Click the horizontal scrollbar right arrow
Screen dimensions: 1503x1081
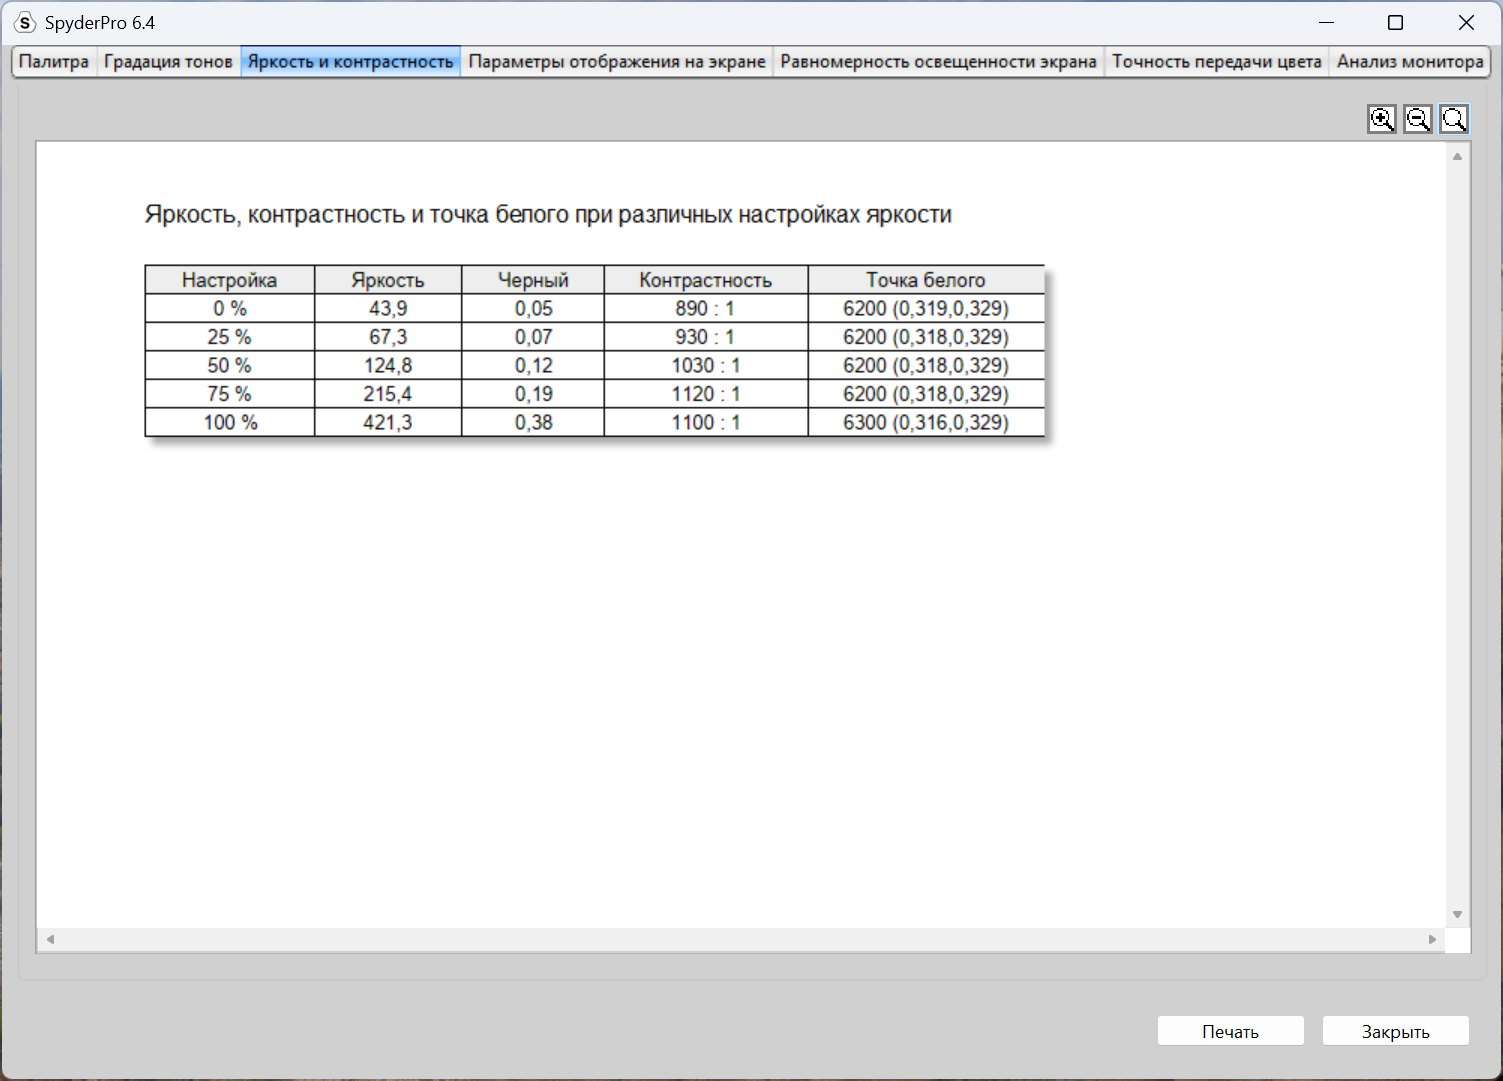pos(1432,939)
